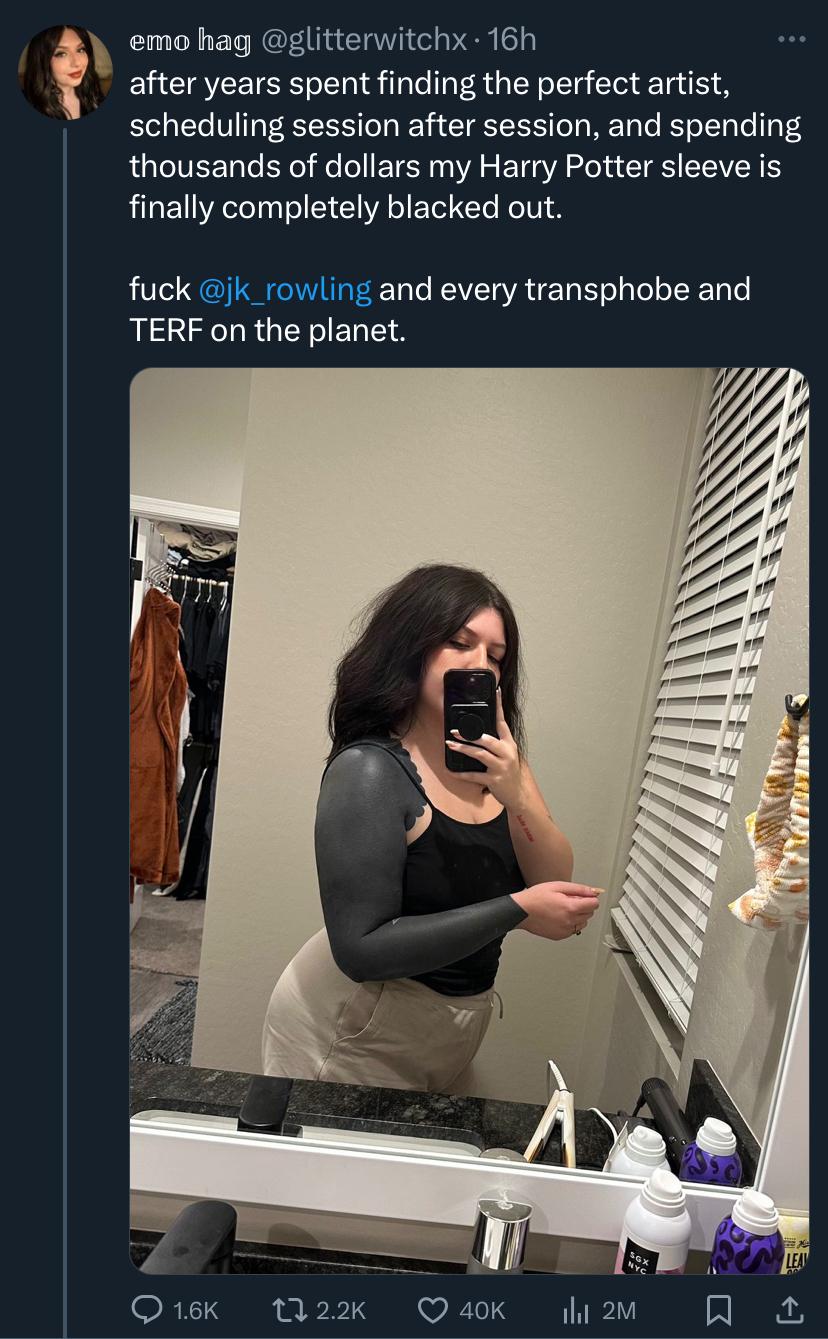Click the 2.2K reposts count
This screenshot has height=1339, width=828.
[x=341, y=1310]
